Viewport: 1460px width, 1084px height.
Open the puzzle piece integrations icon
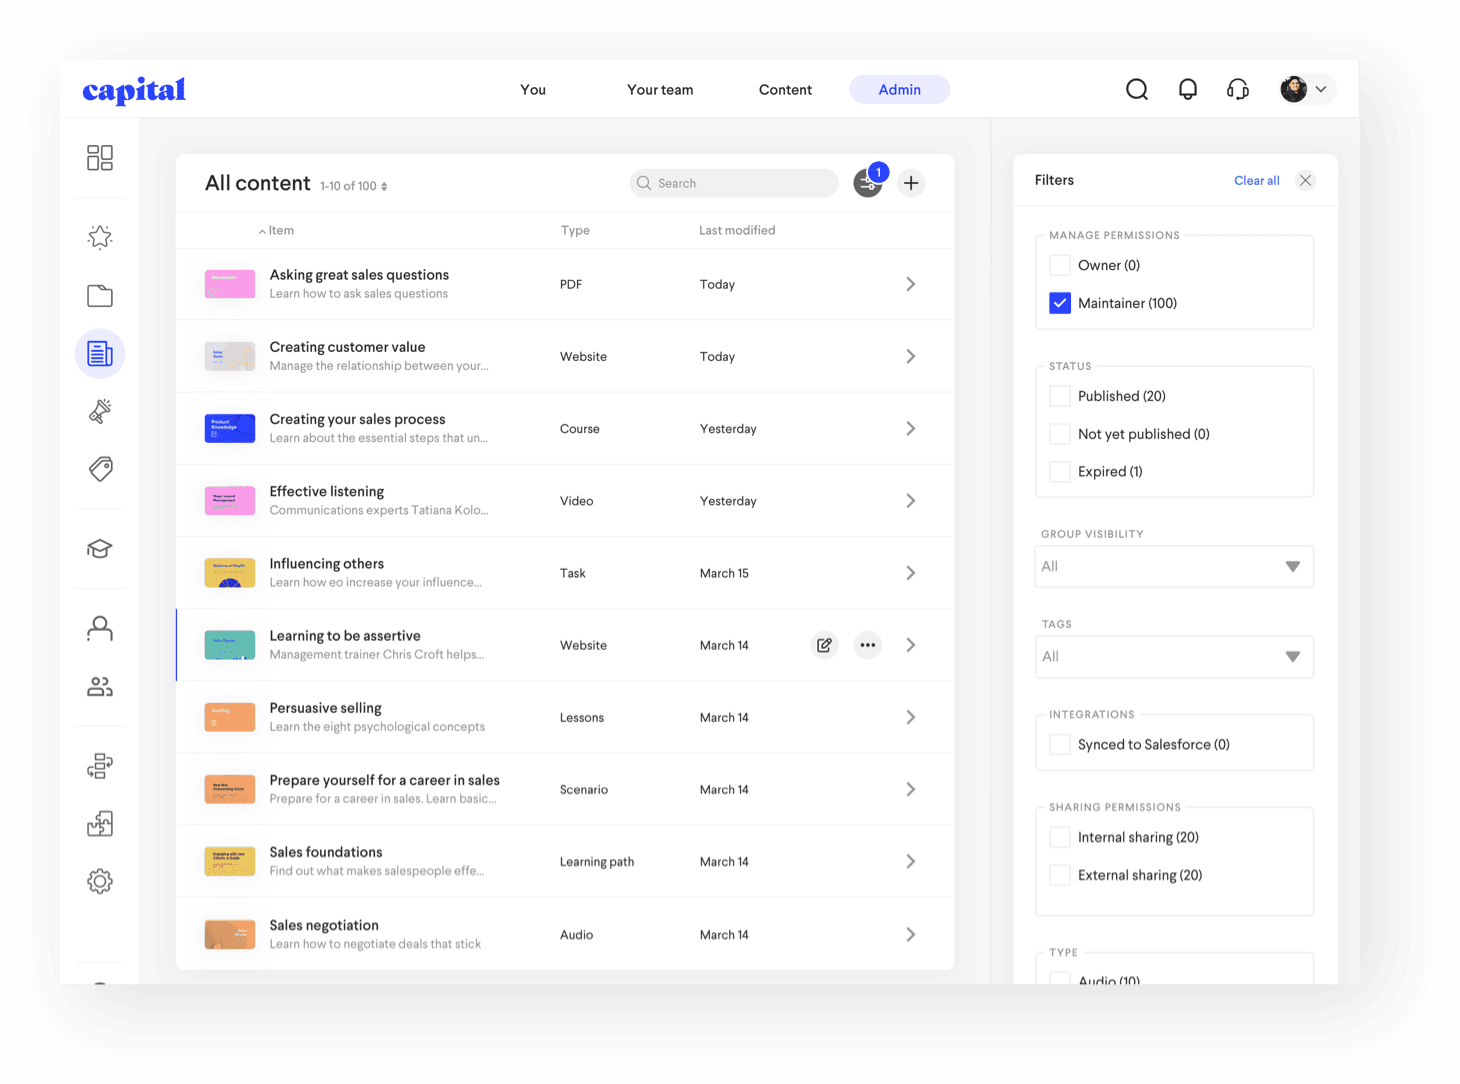click(100, 823)
